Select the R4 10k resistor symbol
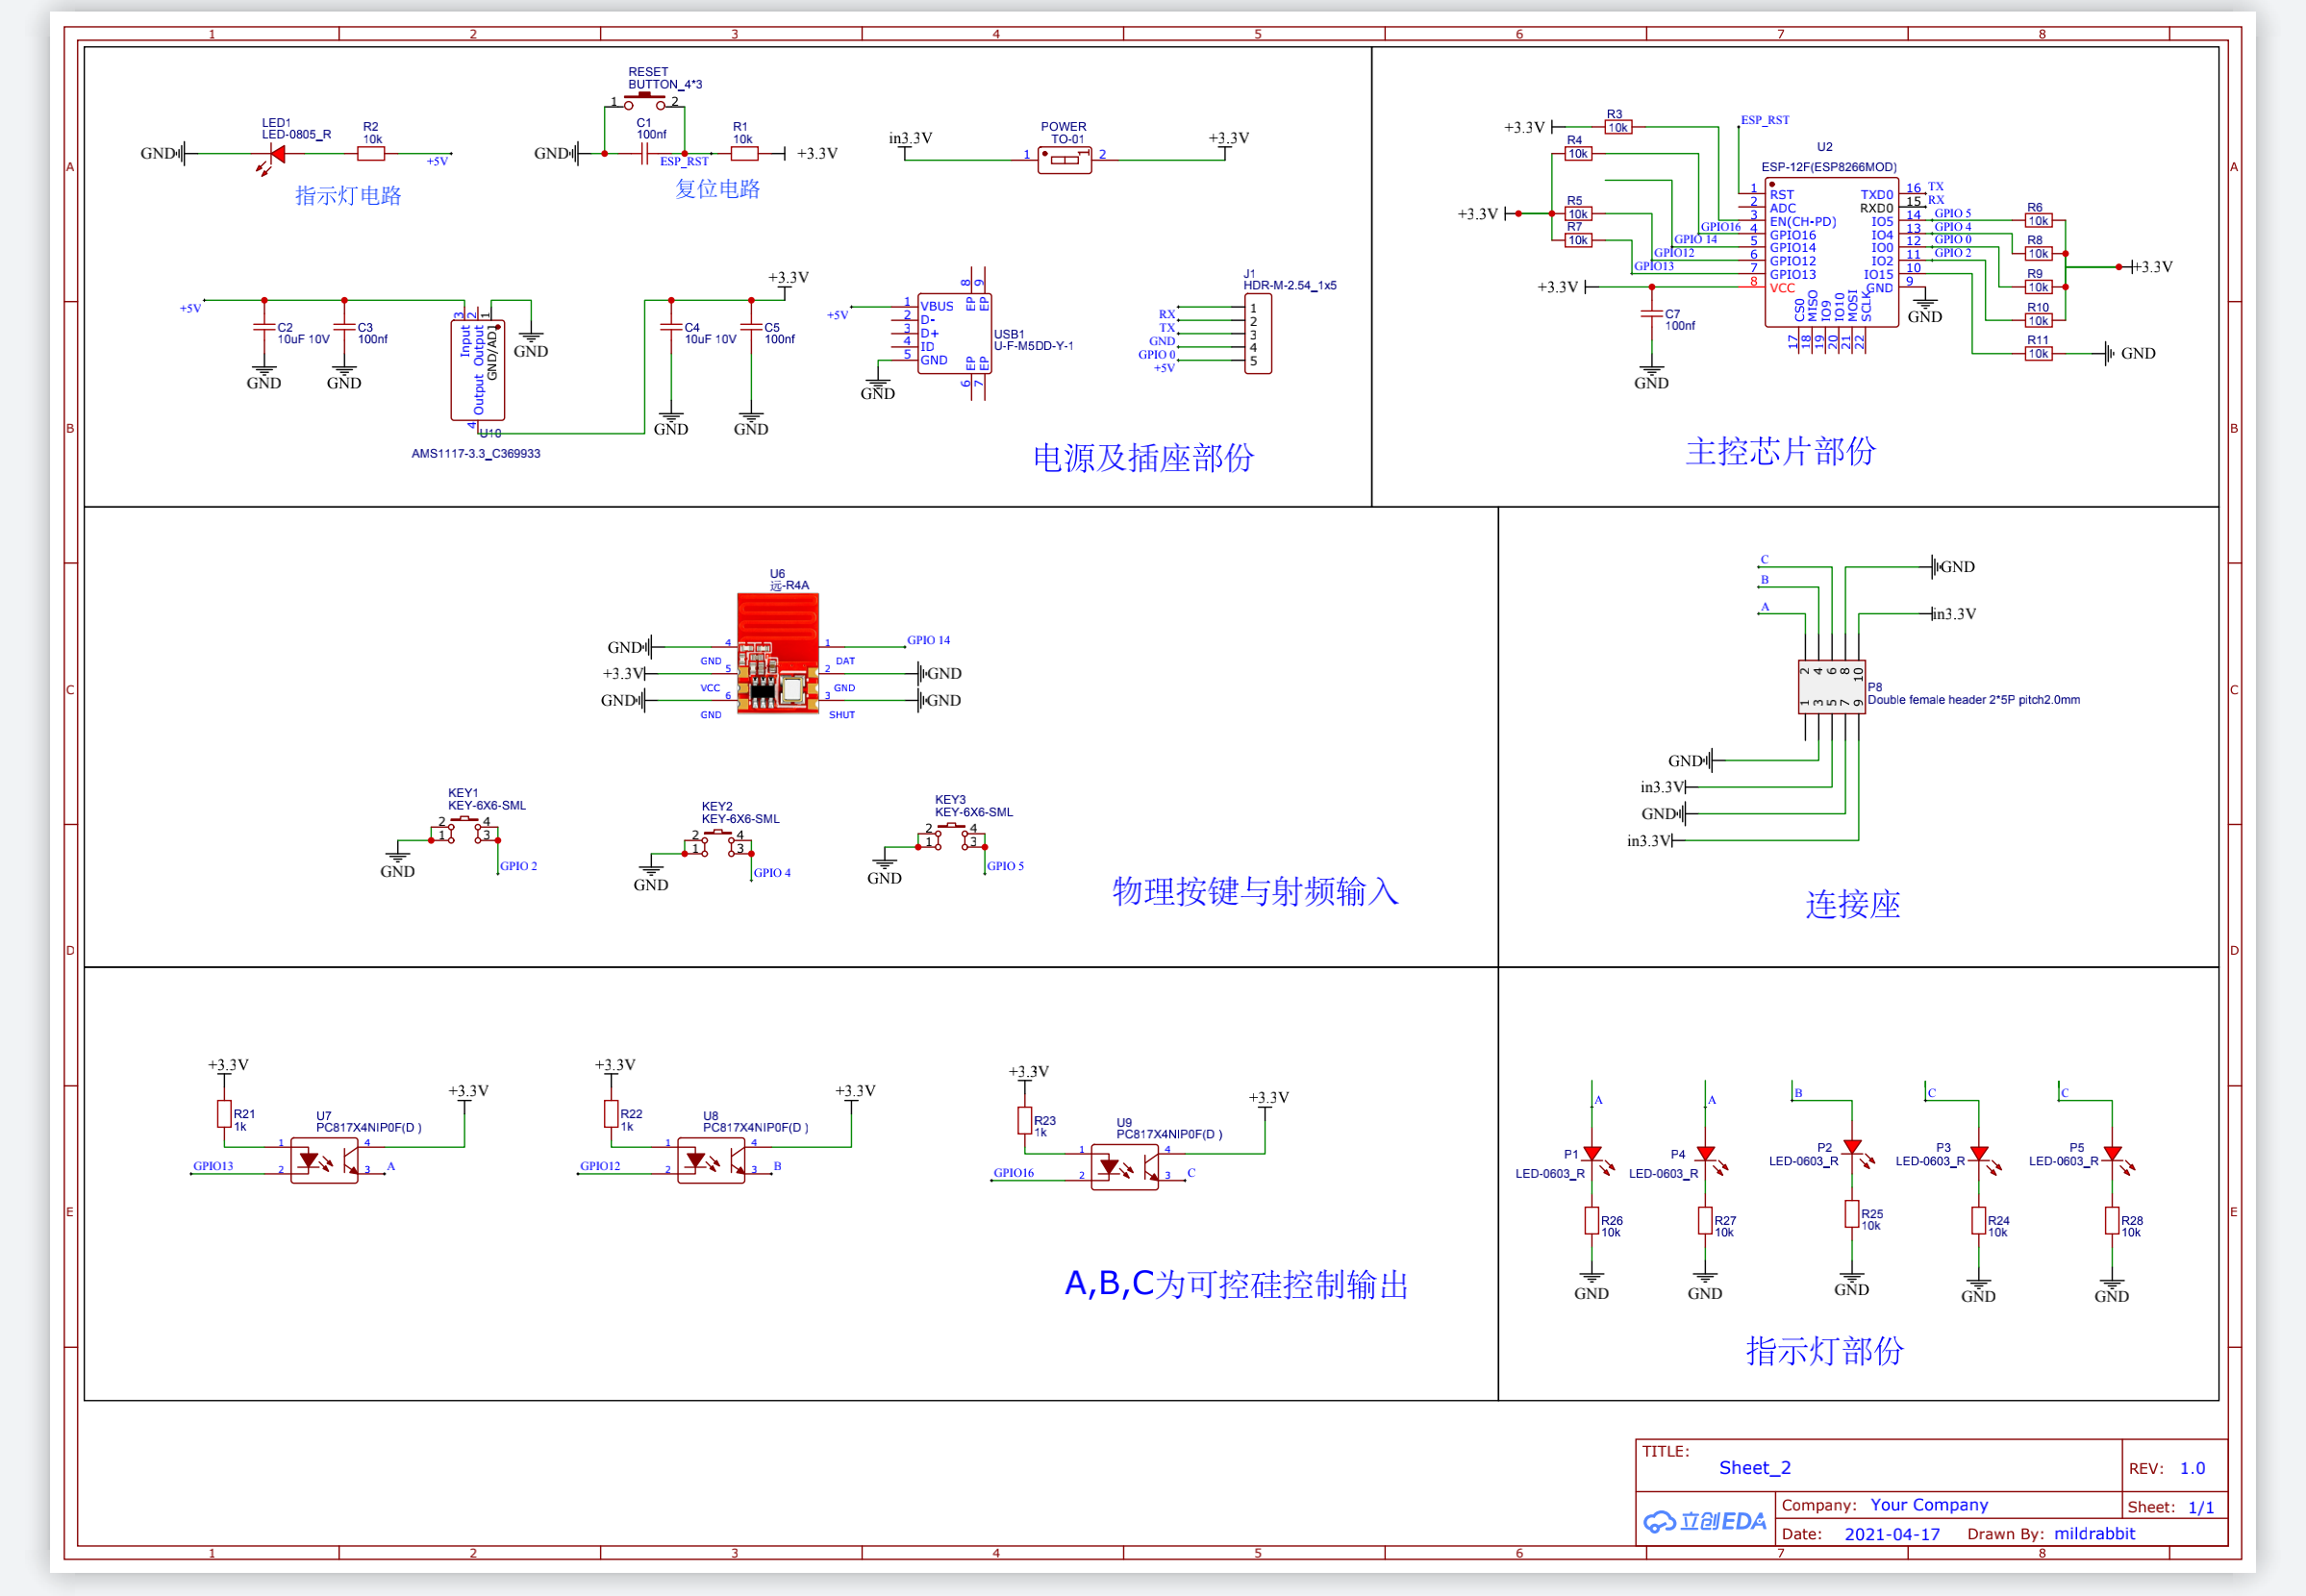 click(1578, 153)
